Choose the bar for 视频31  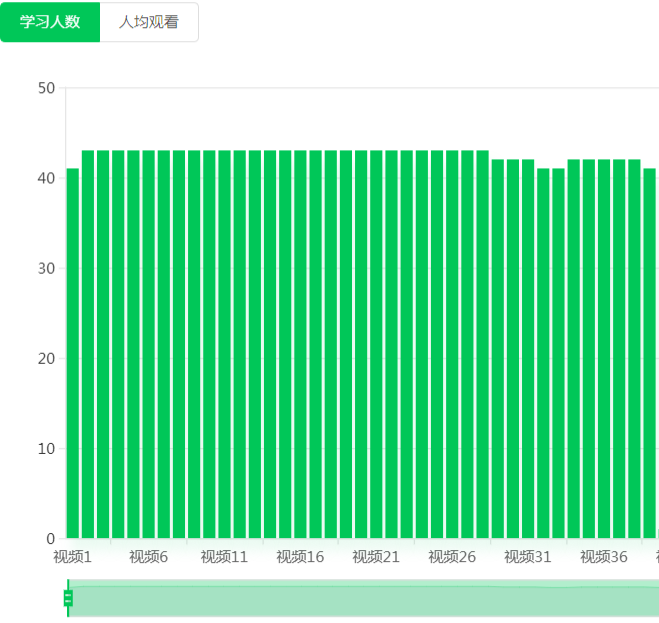point(528,349)
